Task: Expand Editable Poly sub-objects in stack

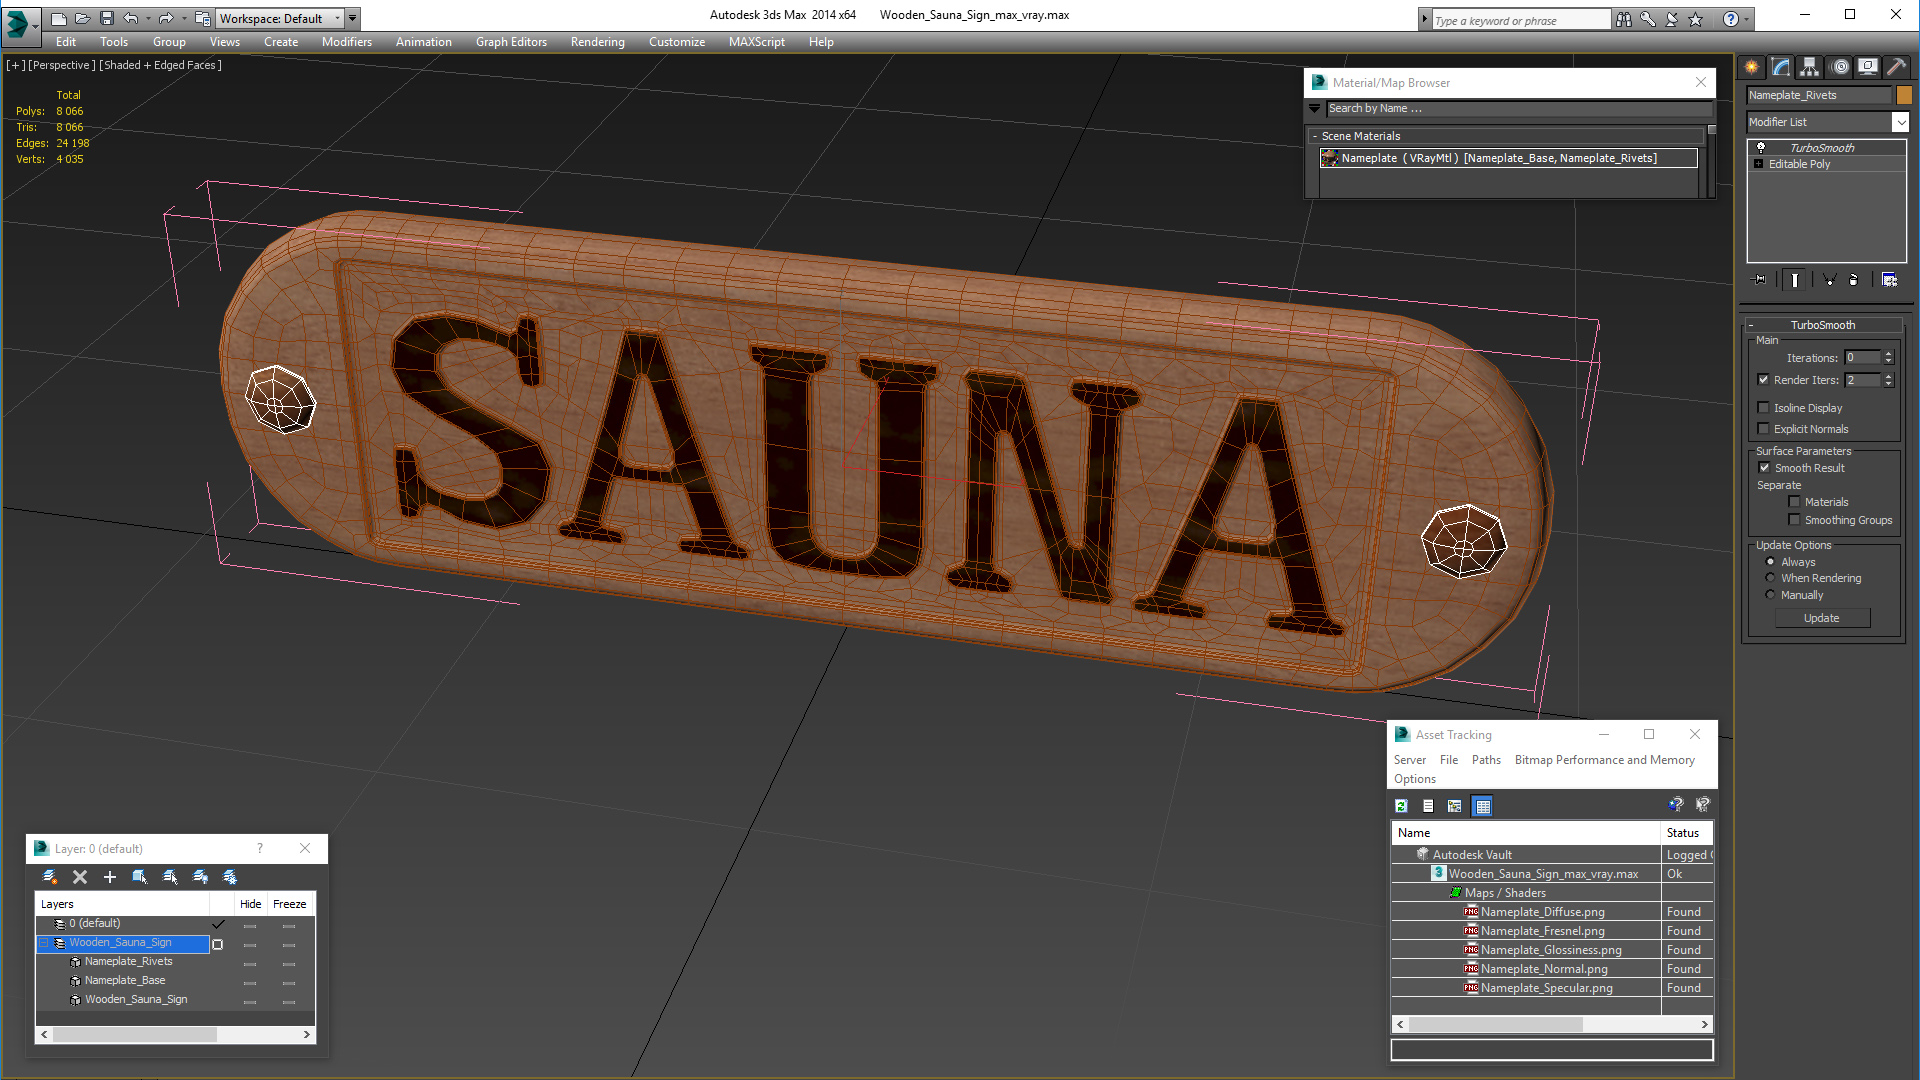Action: [1759, 164]
